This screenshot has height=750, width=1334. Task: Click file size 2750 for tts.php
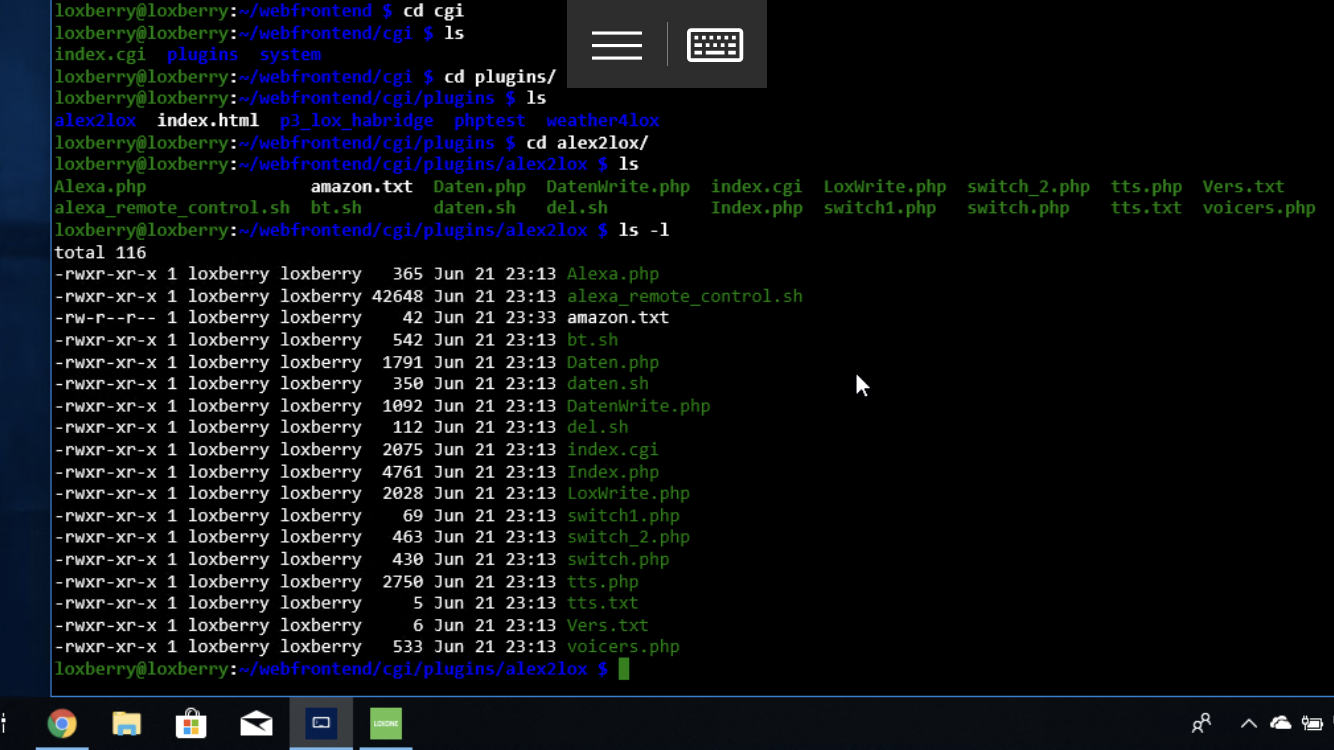(x=402, y=581)
